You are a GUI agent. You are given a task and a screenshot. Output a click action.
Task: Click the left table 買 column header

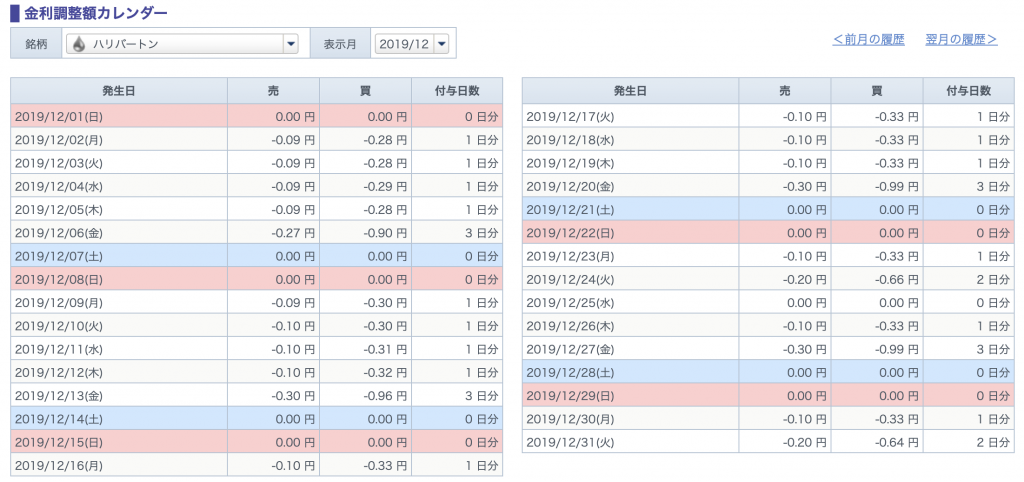366,91
